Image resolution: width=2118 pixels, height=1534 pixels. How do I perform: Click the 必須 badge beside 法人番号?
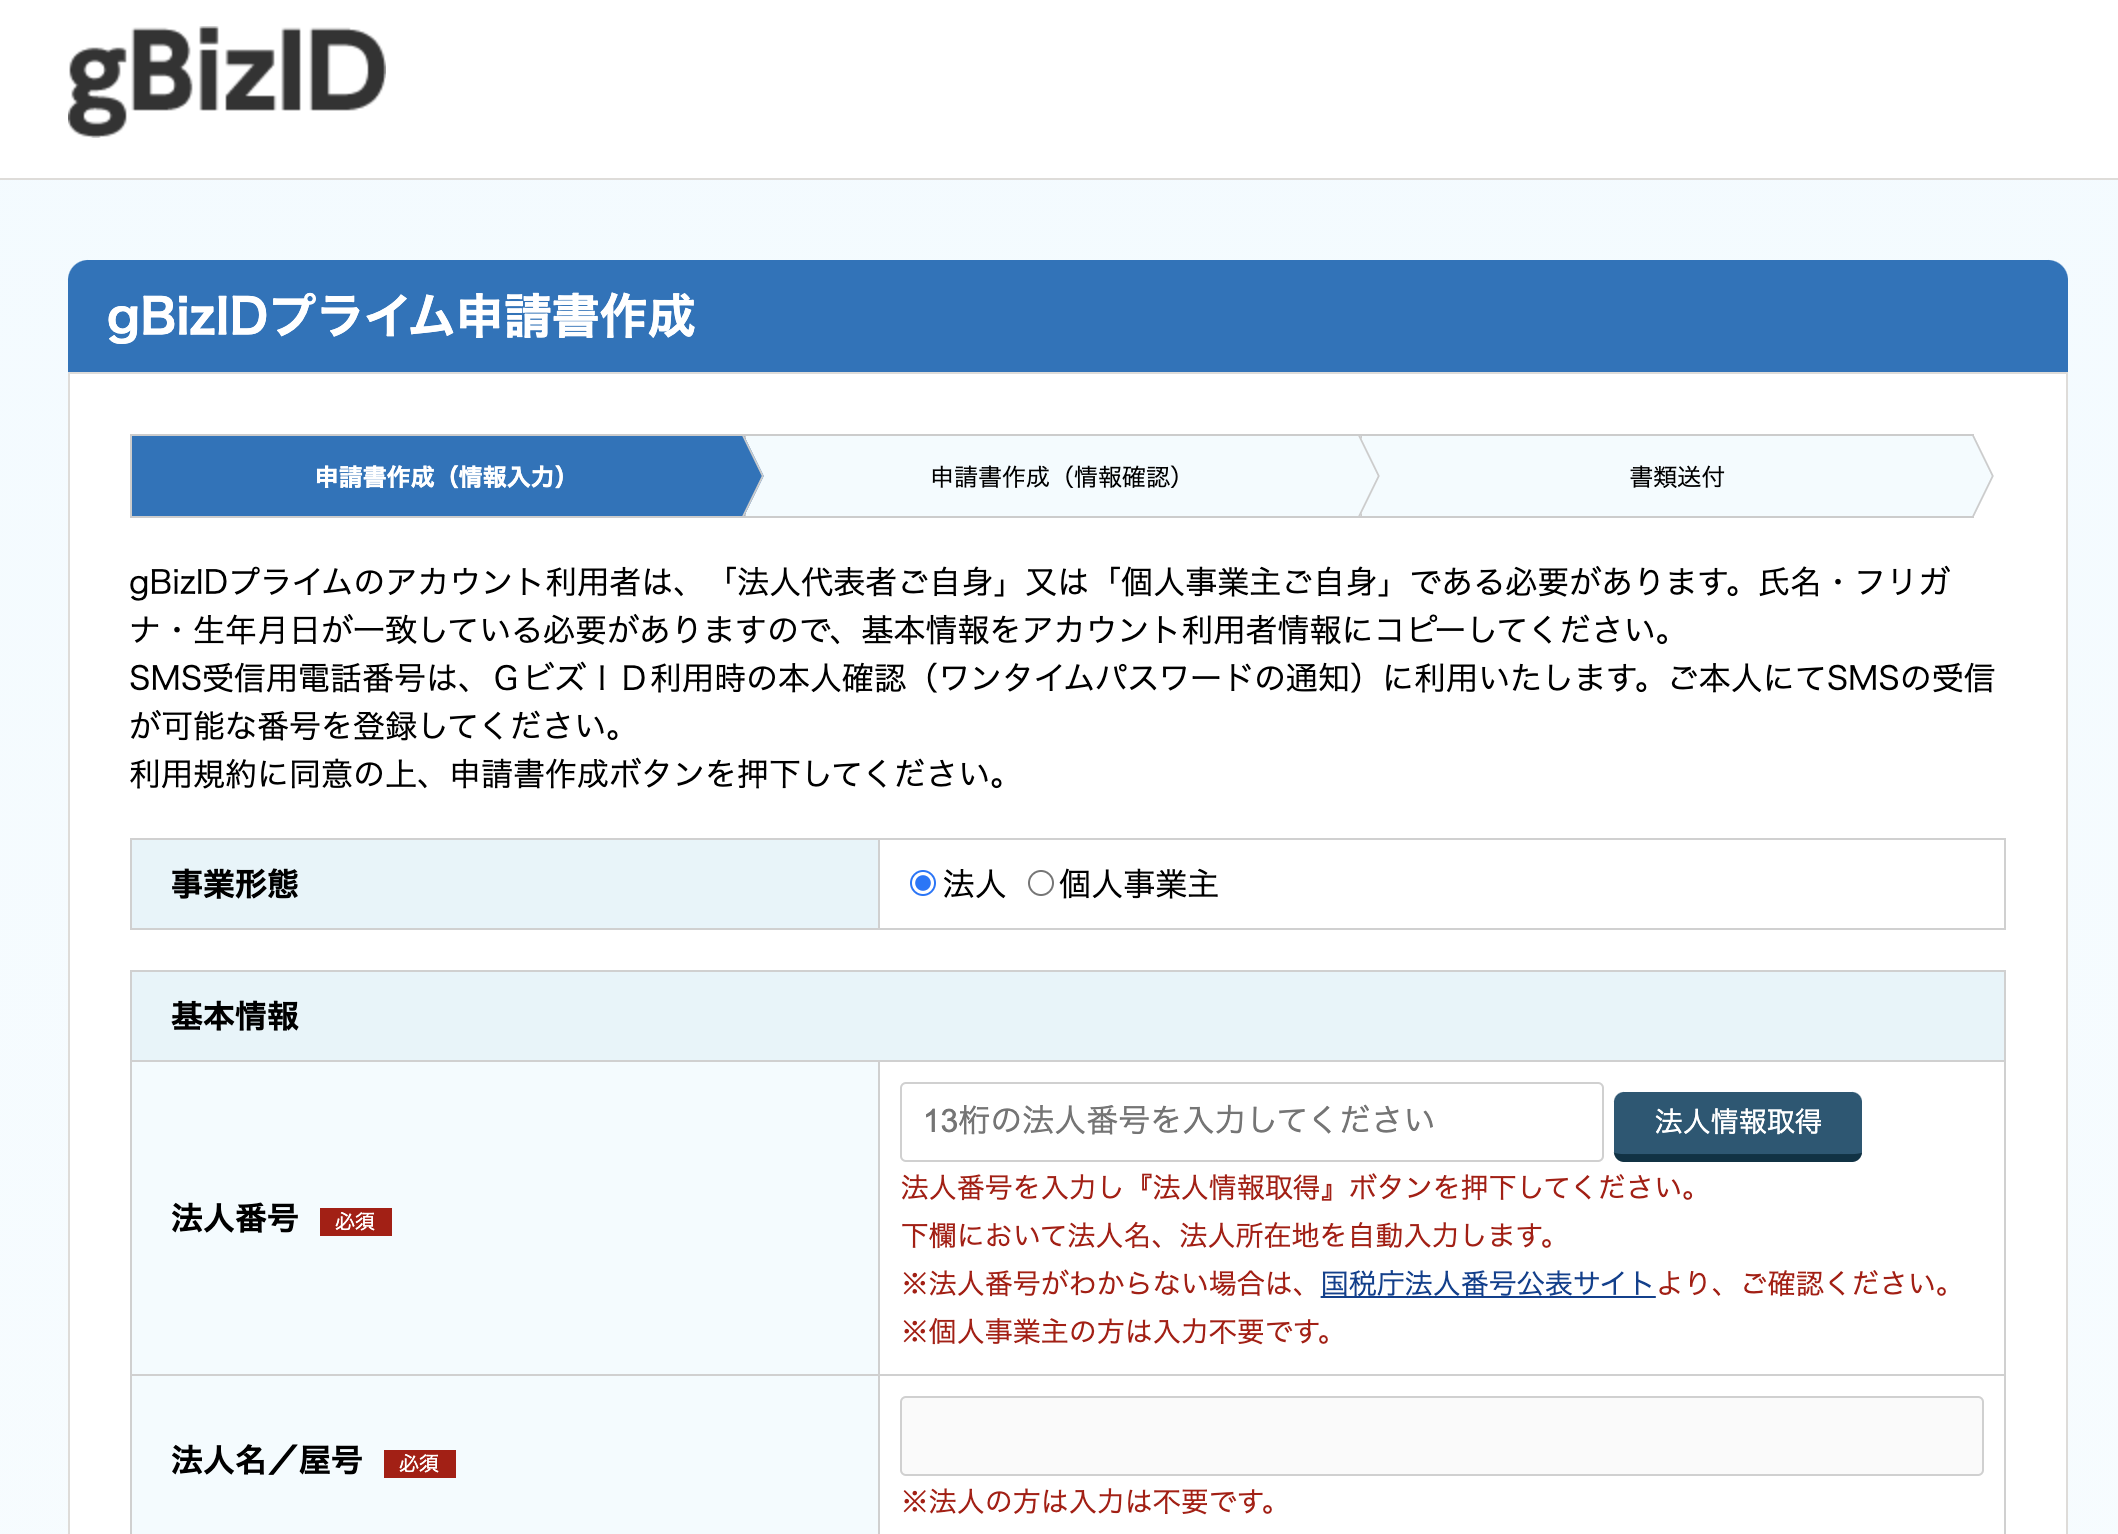click(355, 1222)
